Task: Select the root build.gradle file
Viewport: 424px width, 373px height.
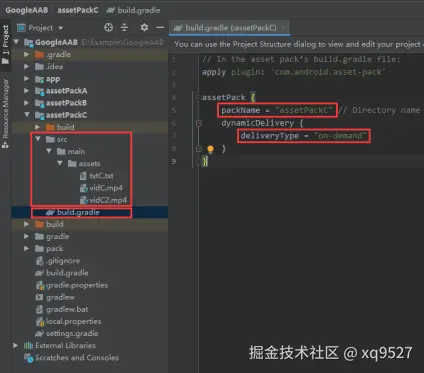Action: point(62,273)
